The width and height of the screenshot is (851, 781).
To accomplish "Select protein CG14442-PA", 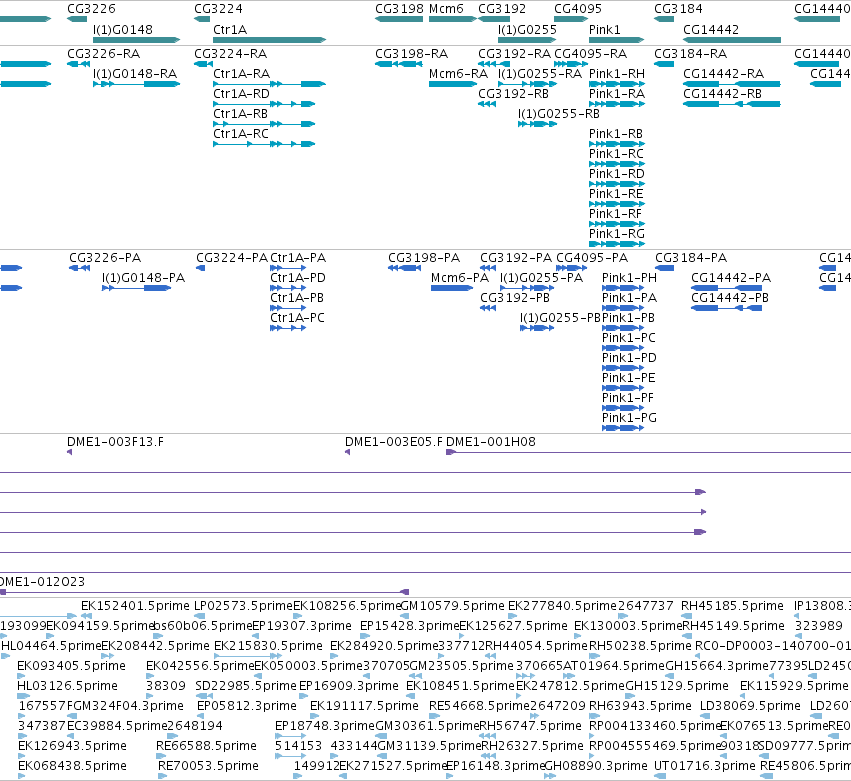I will pos(731,277).
